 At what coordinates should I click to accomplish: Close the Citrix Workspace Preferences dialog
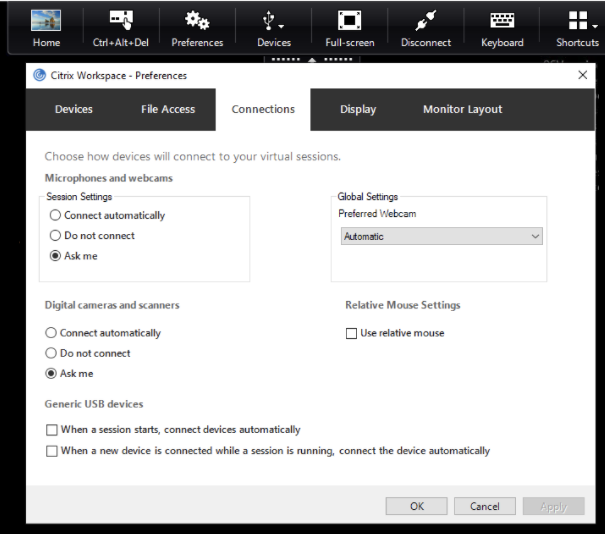coord(583,75)
